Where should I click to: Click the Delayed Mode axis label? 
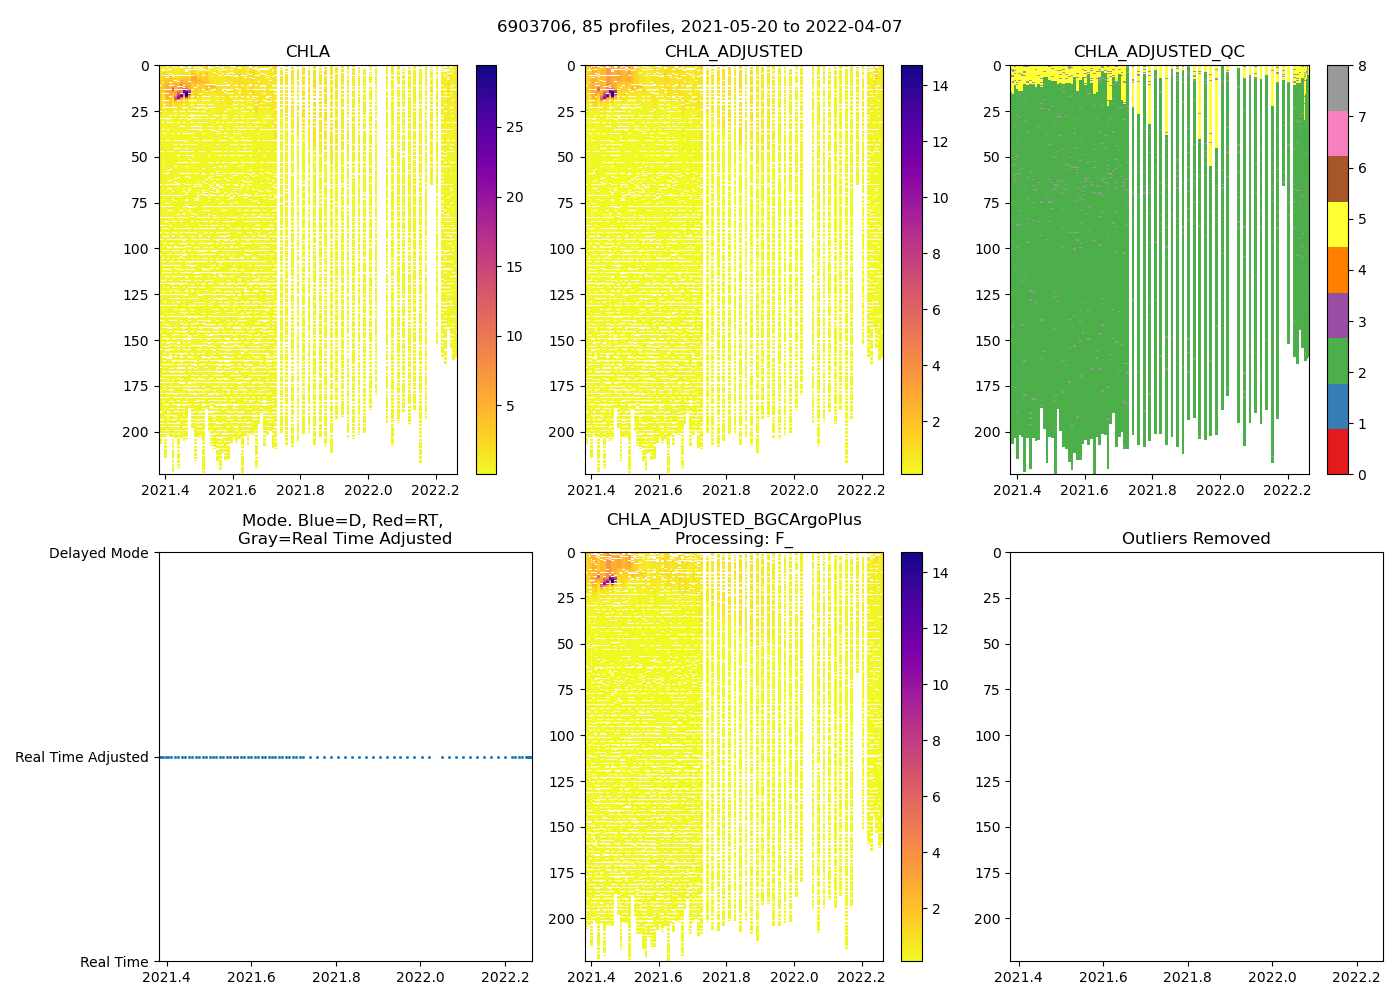point(98,553)
